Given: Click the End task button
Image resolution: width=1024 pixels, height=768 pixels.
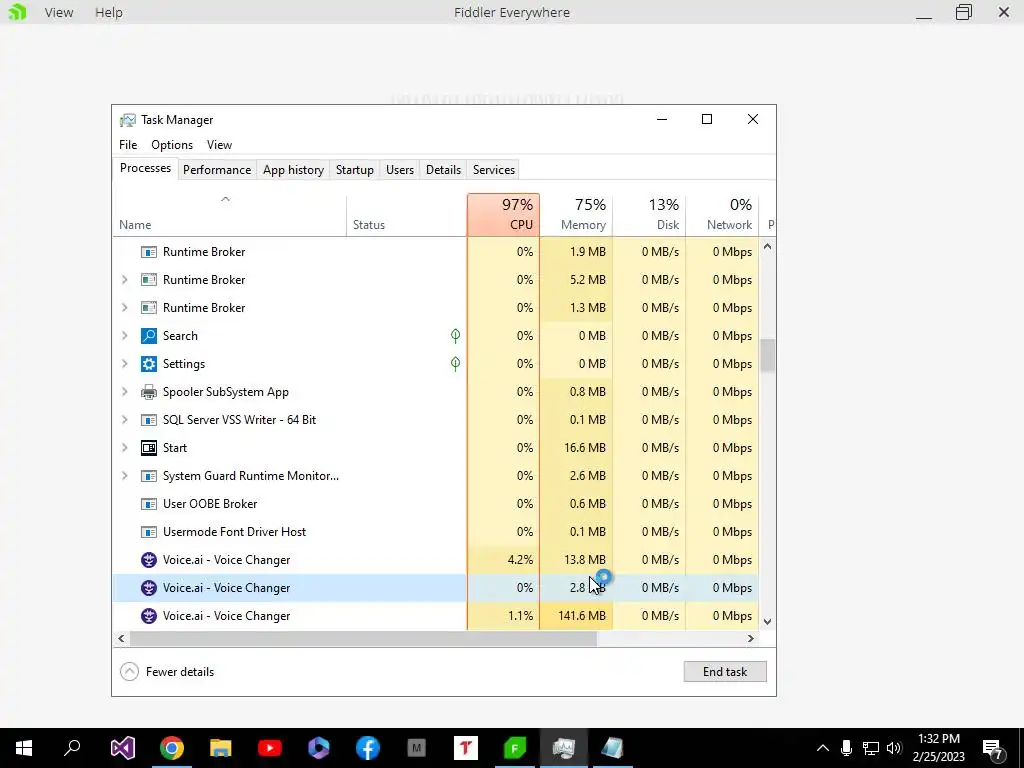Looking at the screenshot, I should coord(725,672).
